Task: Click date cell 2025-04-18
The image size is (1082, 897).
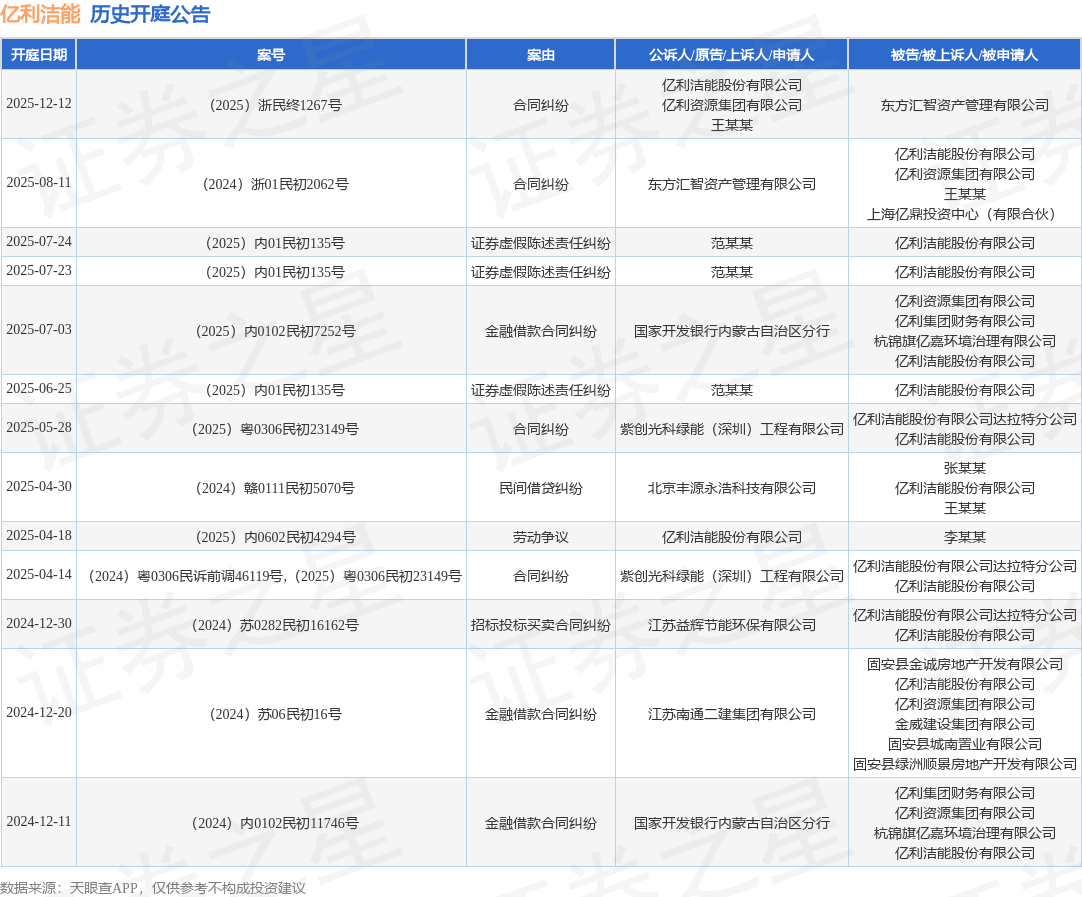Action: click(39, 535)
